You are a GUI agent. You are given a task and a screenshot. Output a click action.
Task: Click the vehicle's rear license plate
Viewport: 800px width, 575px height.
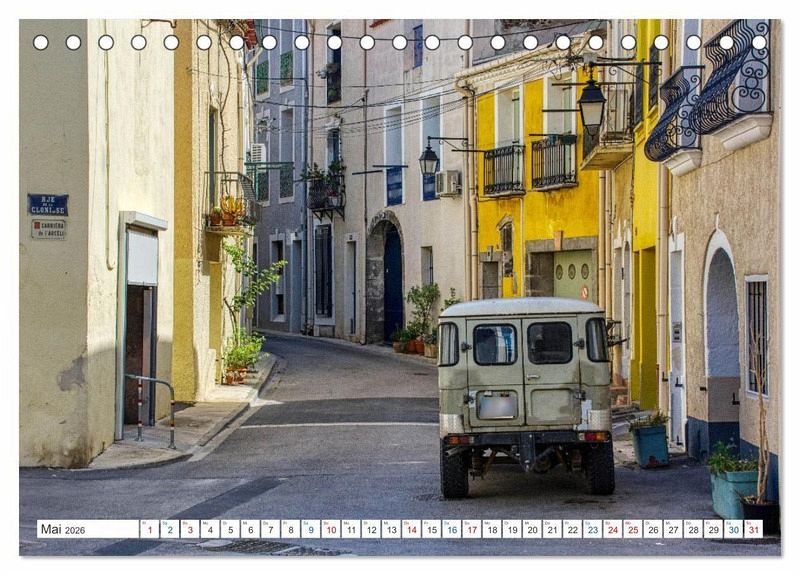[496, 405]
